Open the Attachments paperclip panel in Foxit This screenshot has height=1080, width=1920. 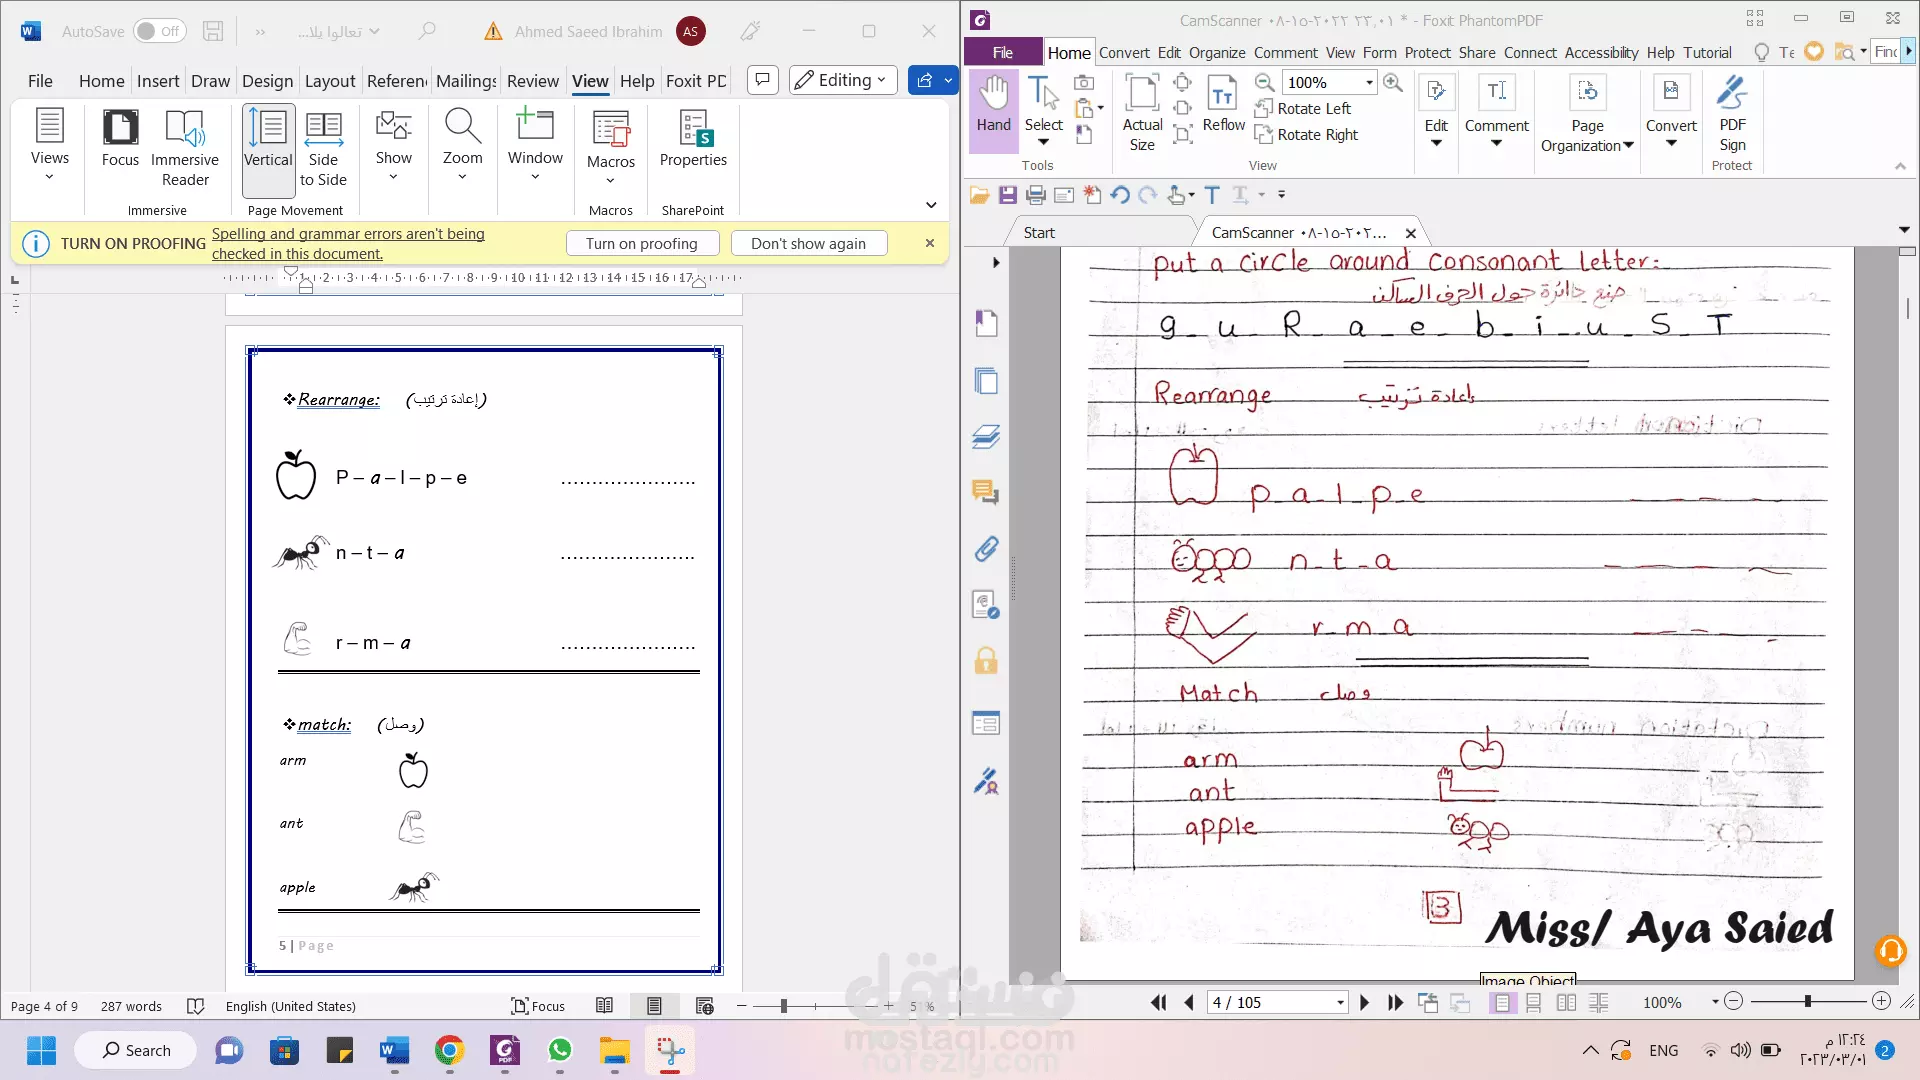[x=986, y=548]
